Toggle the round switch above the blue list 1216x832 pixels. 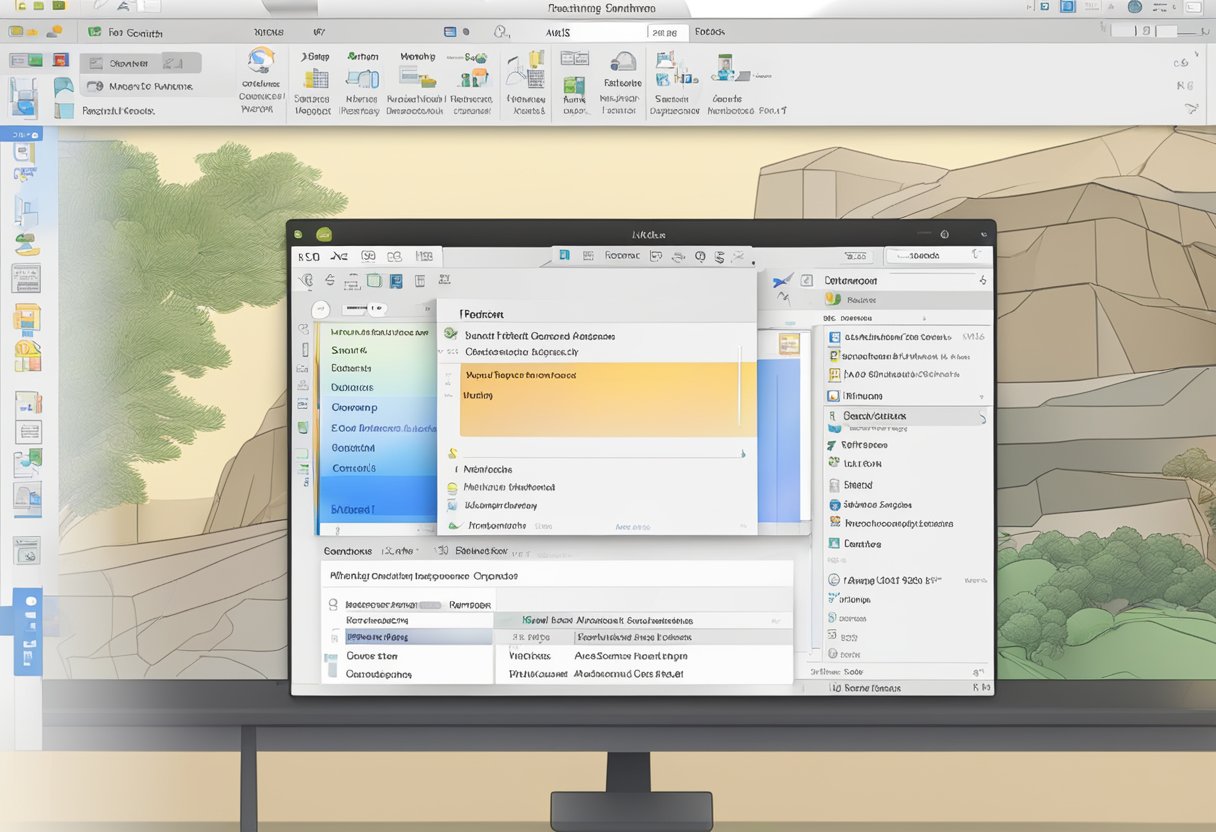[322, 309]
